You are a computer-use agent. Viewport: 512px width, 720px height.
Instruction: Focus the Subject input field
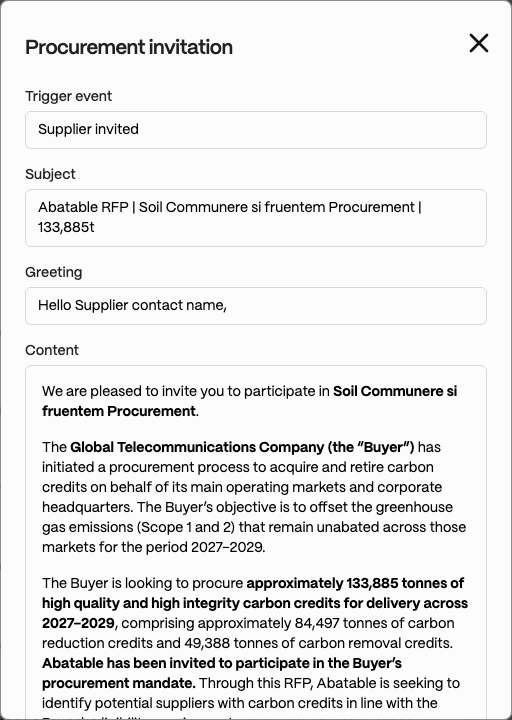click(256, 218)
